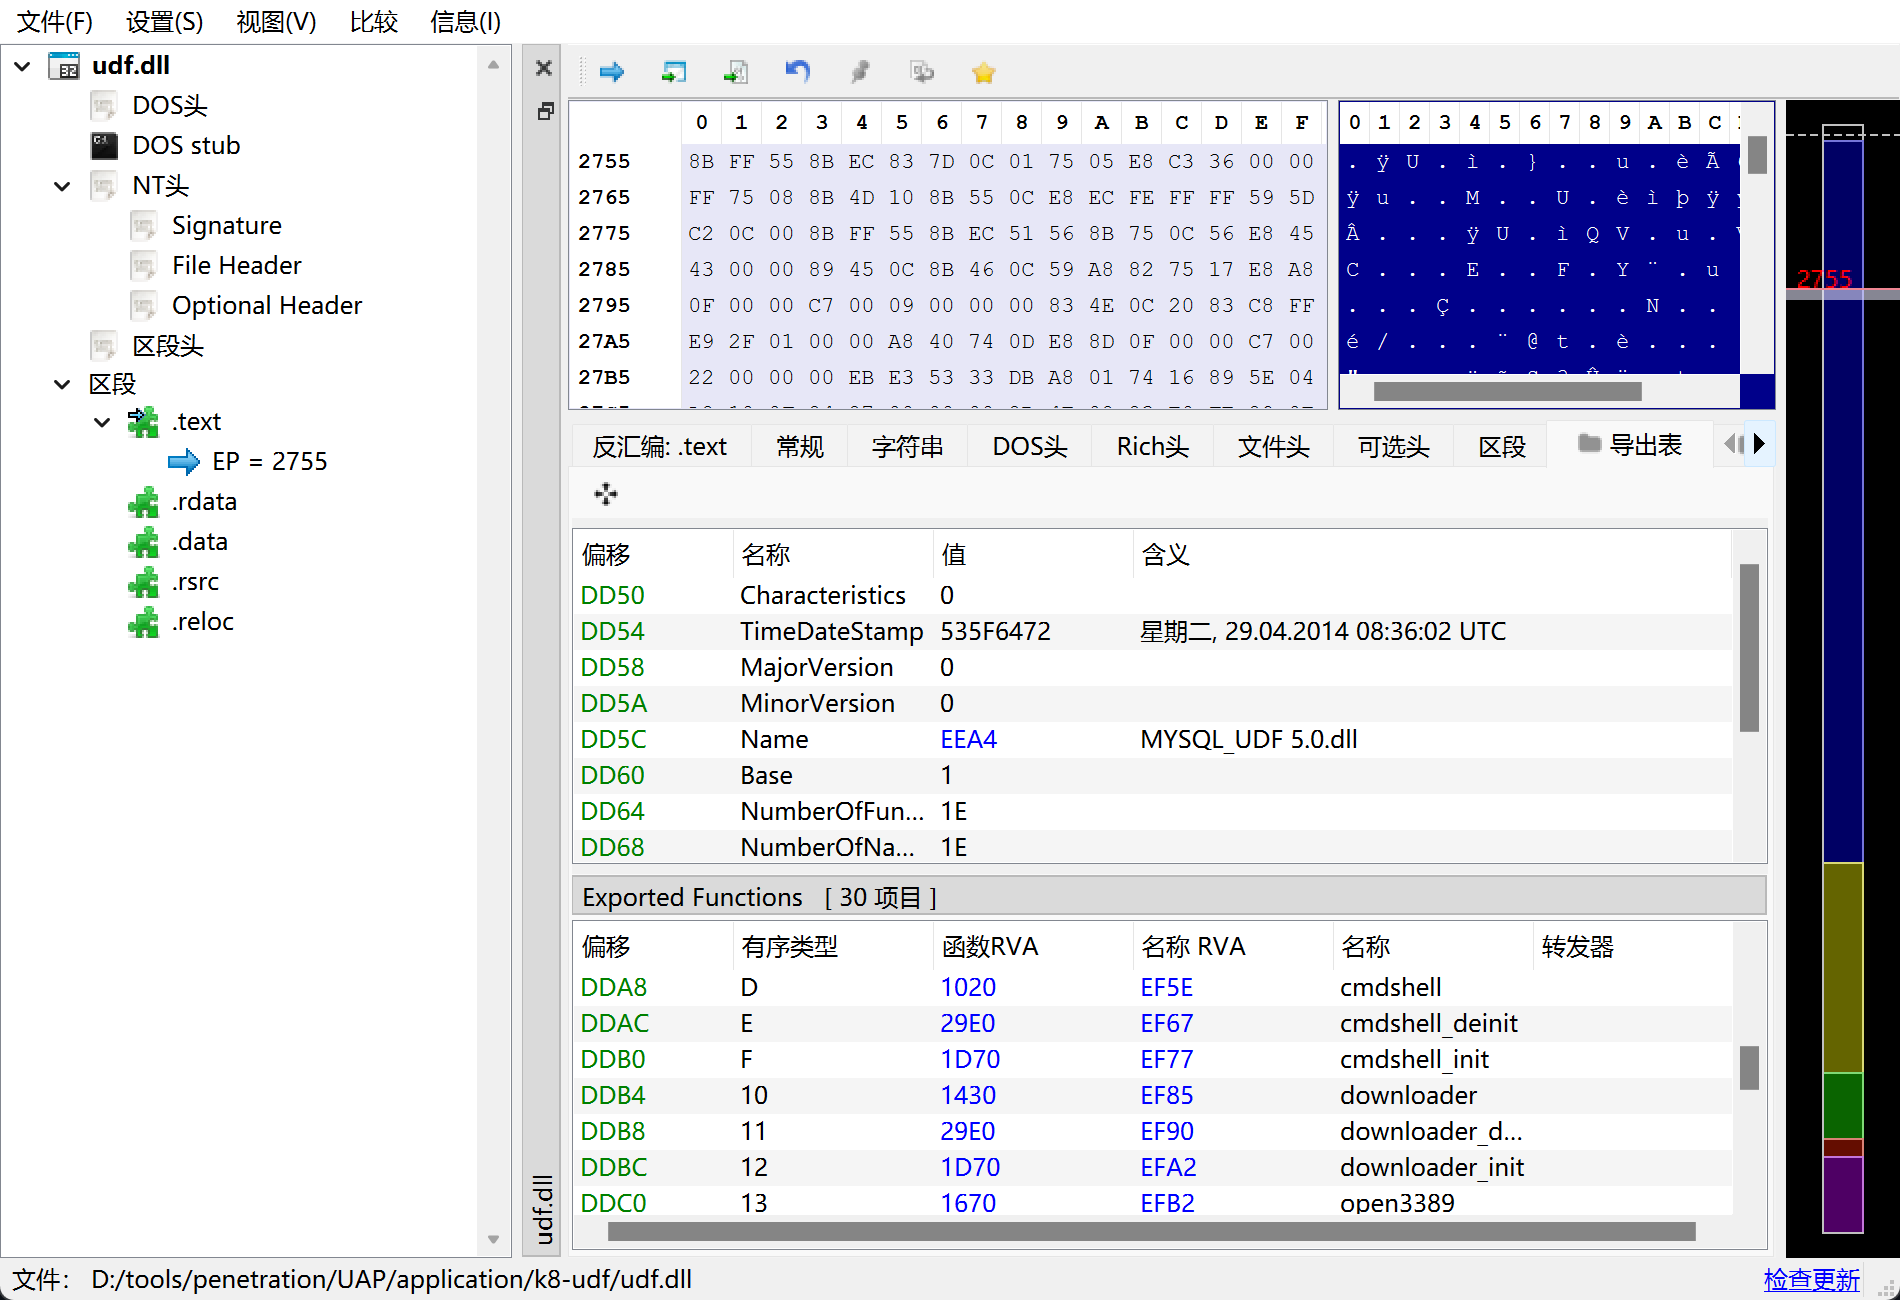The image size is (1900, 1300).
Task: Collapse the udf.dll root node
Action: click(x=22, y=67)
